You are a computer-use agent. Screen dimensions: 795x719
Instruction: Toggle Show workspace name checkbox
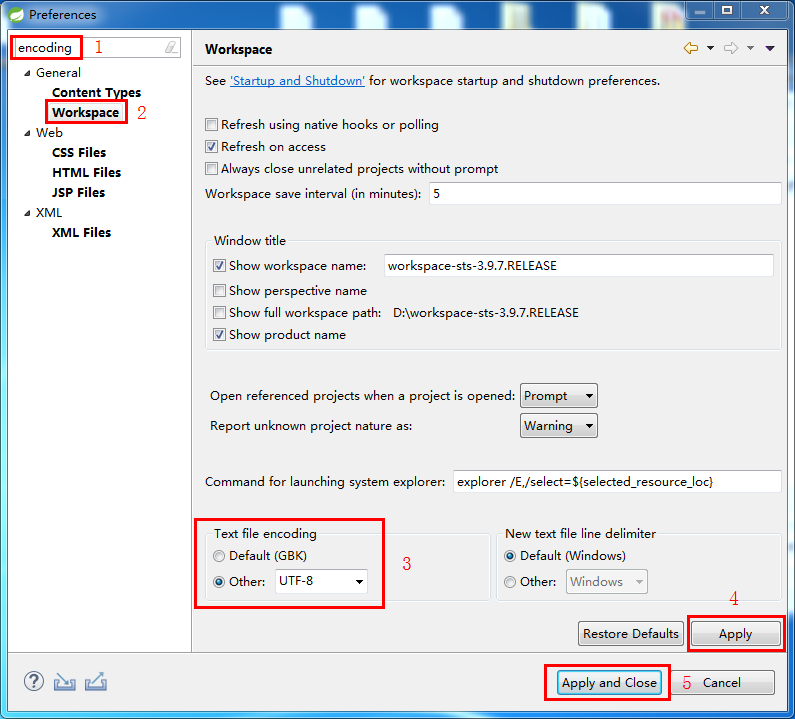(x=219, y=266)
